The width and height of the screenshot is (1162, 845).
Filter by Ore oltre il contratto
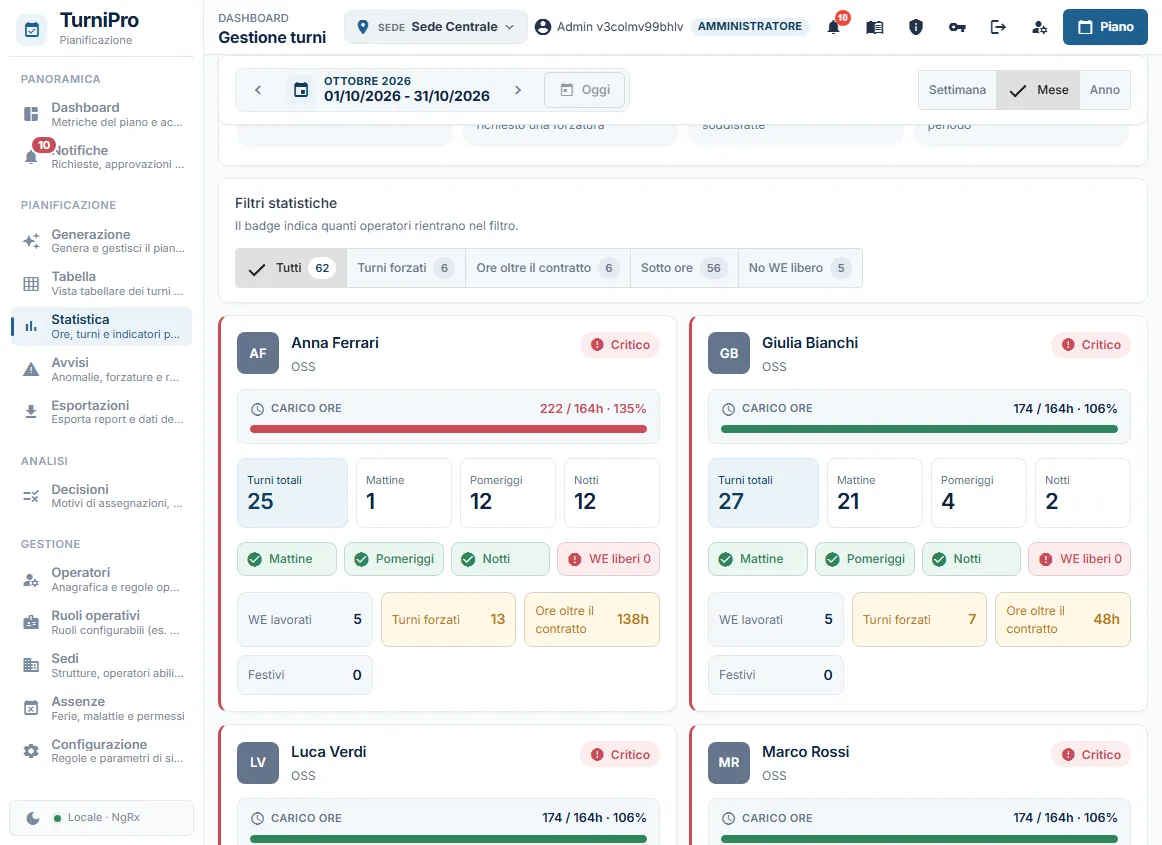pyautogui.click(x=548, y=268)
